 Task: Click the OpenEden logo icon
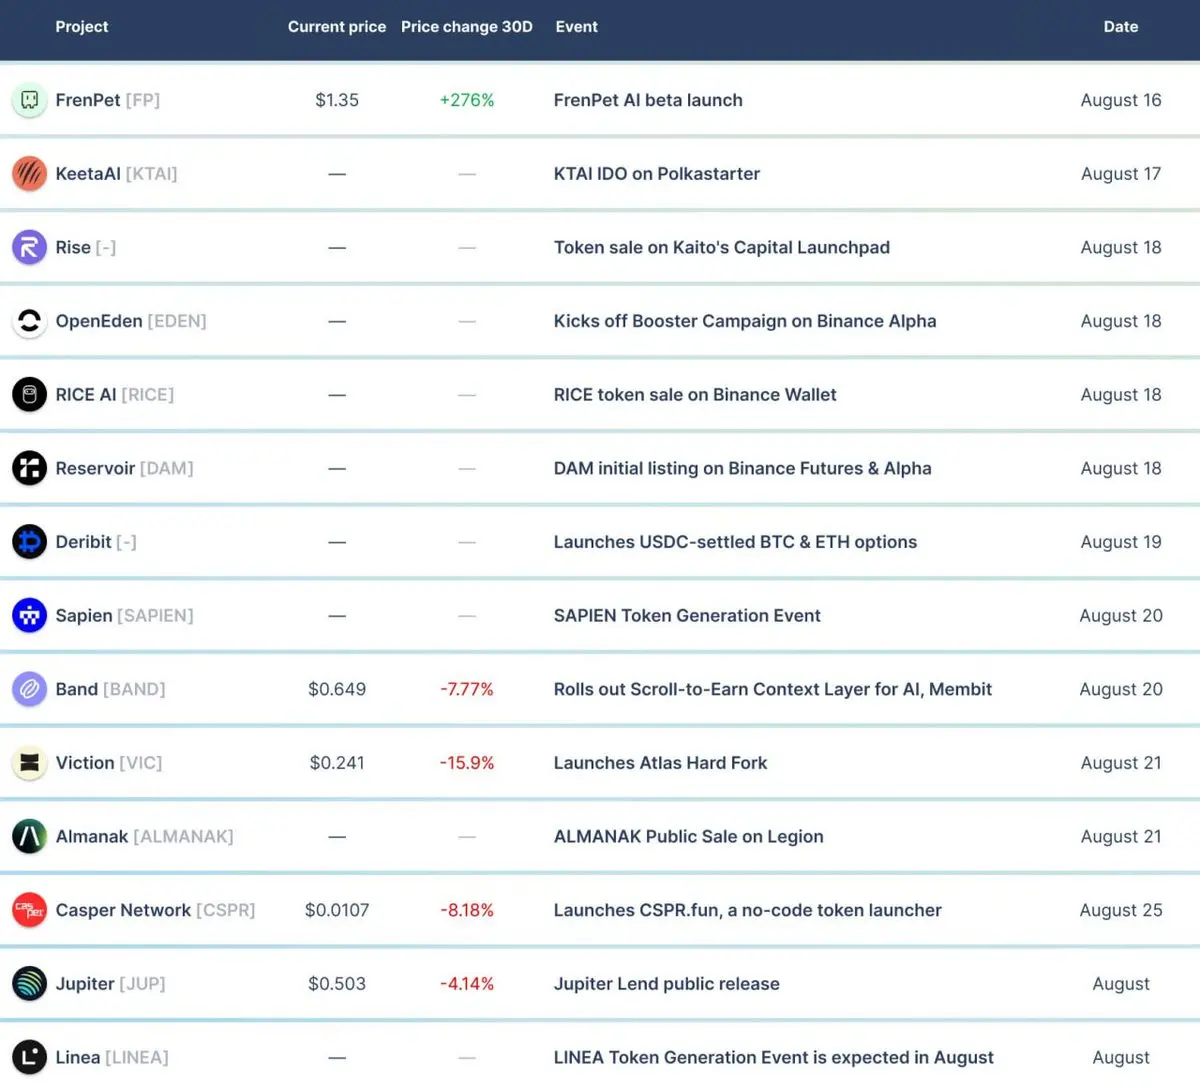29,321
